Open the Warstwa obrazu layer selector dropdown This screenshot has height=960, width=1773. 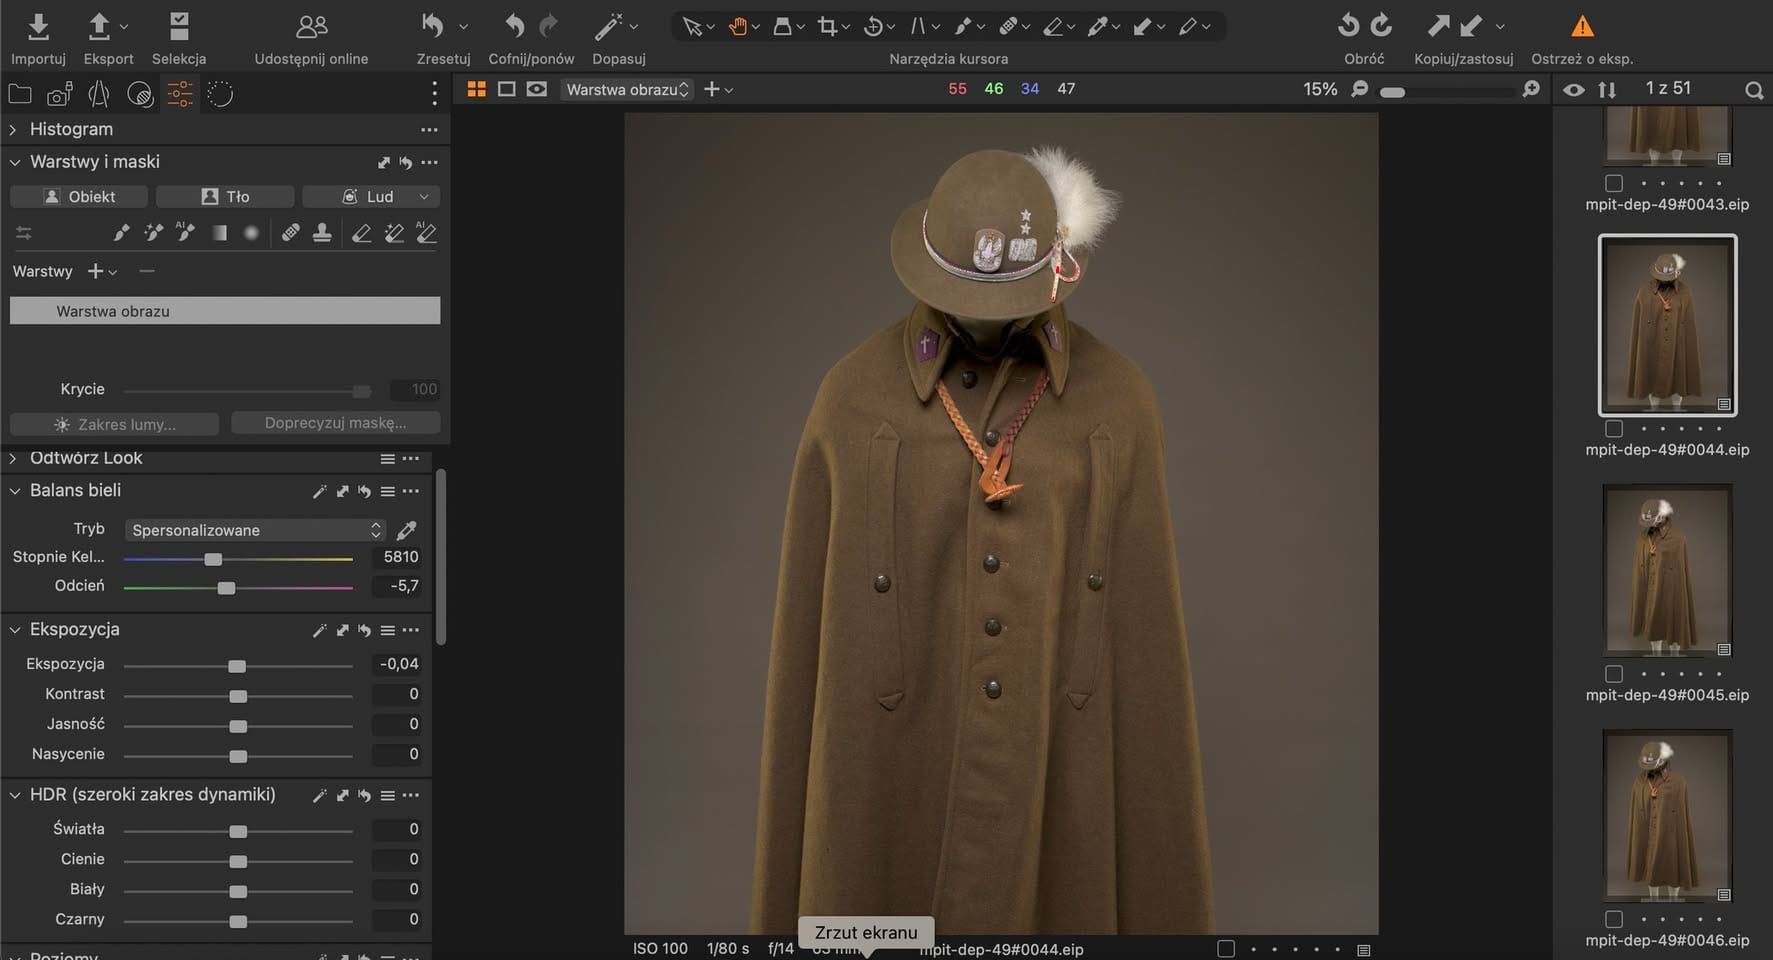(x=626, y=90)
